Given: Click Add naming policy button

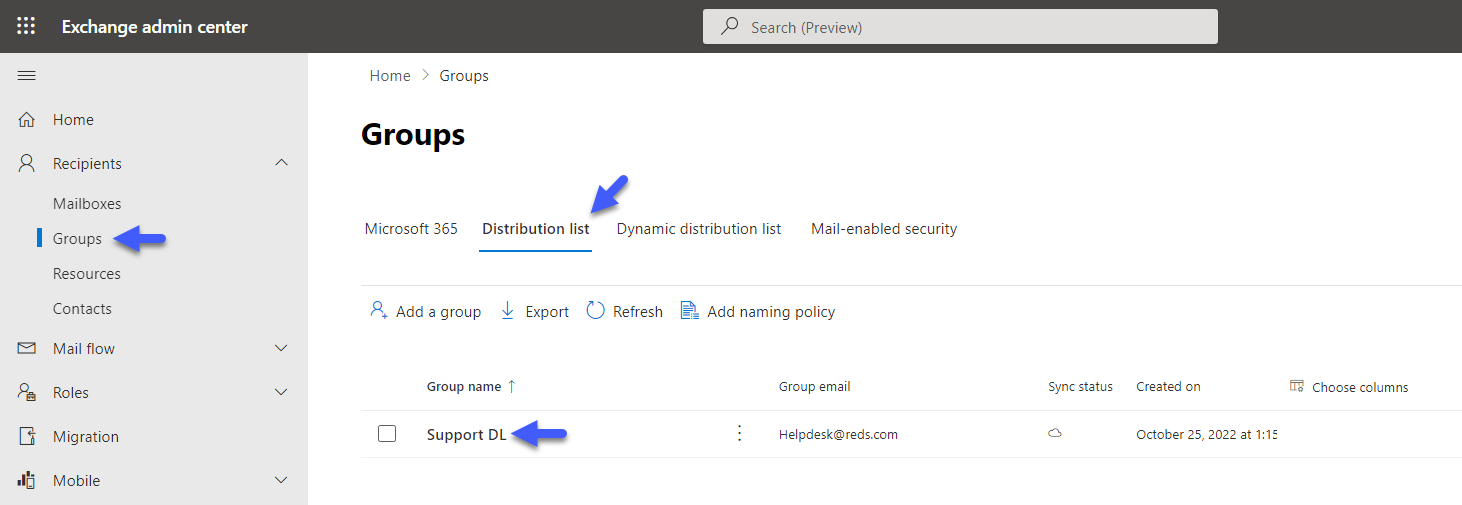Looking at the screenshot, I should click(x=758, y=311).
